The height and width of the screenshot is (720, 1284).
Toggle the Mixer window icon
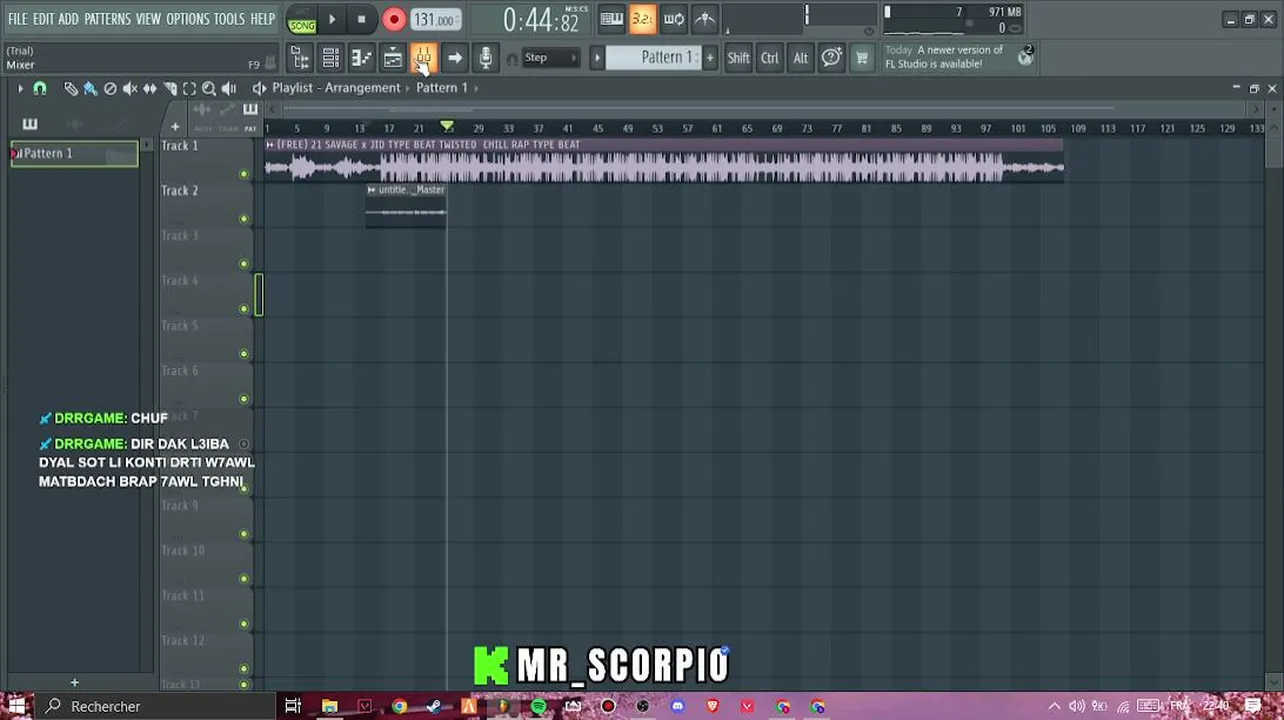[x=423, y=58]
